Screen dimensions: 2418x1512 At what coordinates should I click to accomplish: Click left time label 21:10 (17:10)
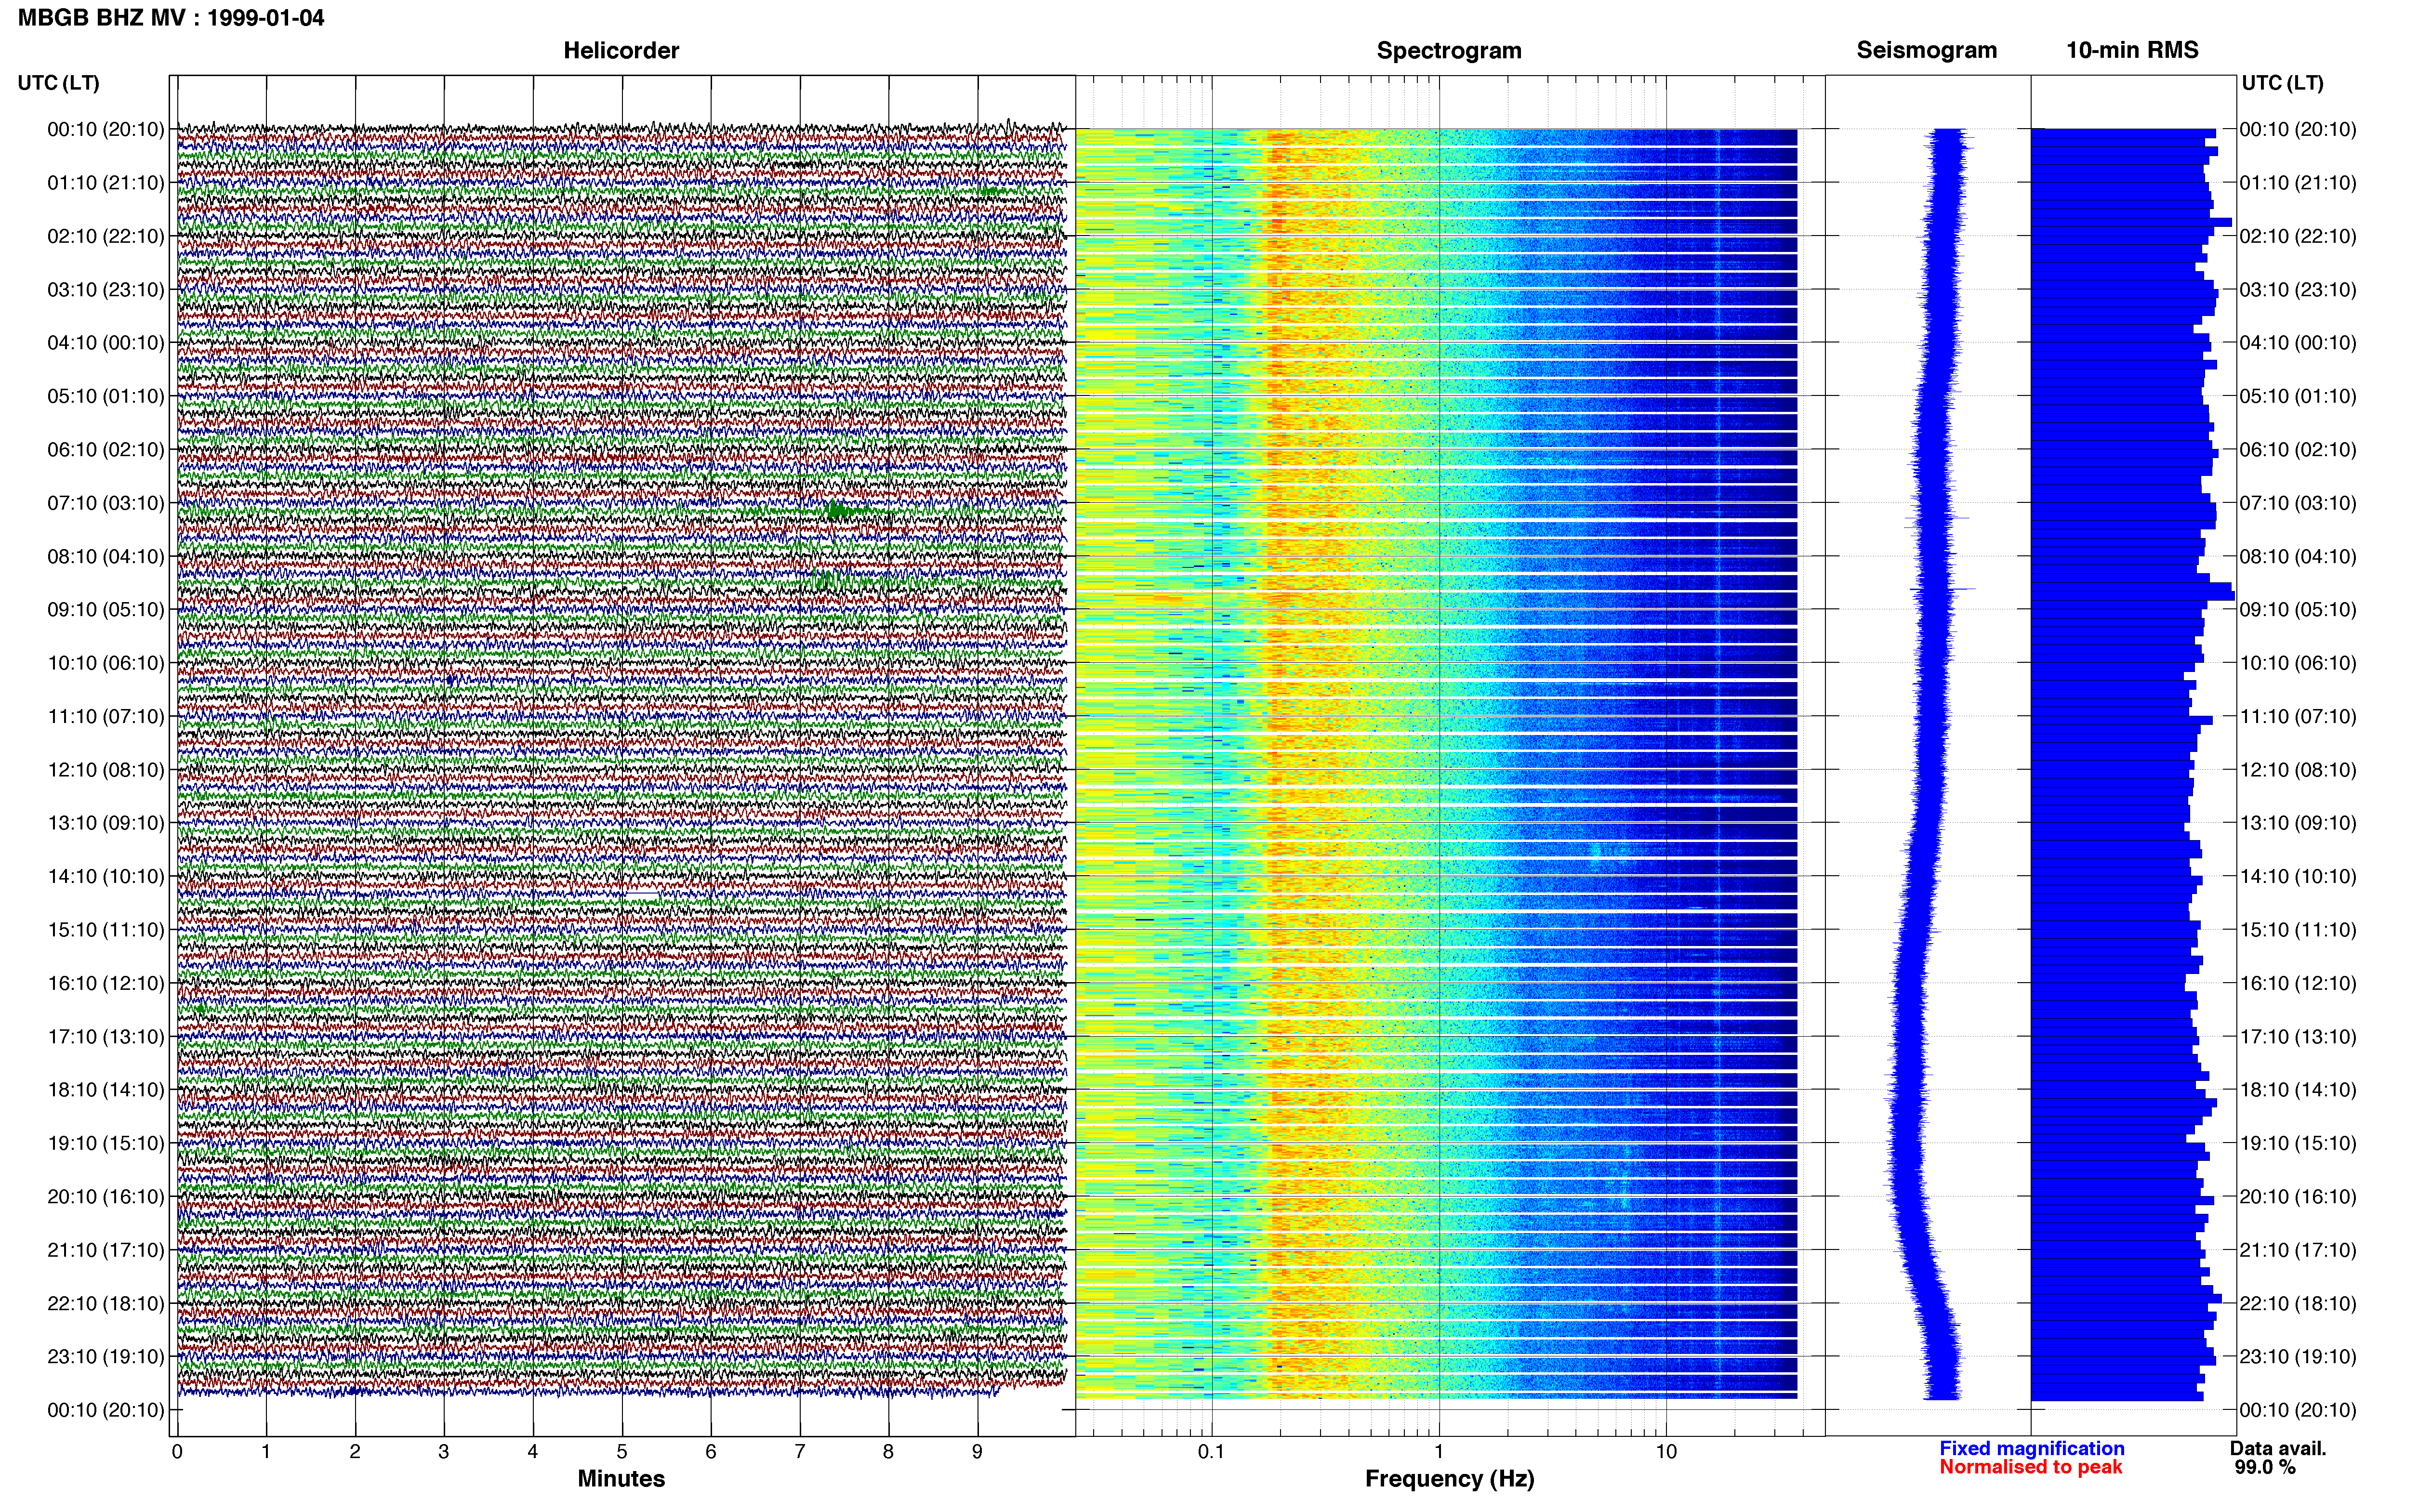coord(106,1250)
